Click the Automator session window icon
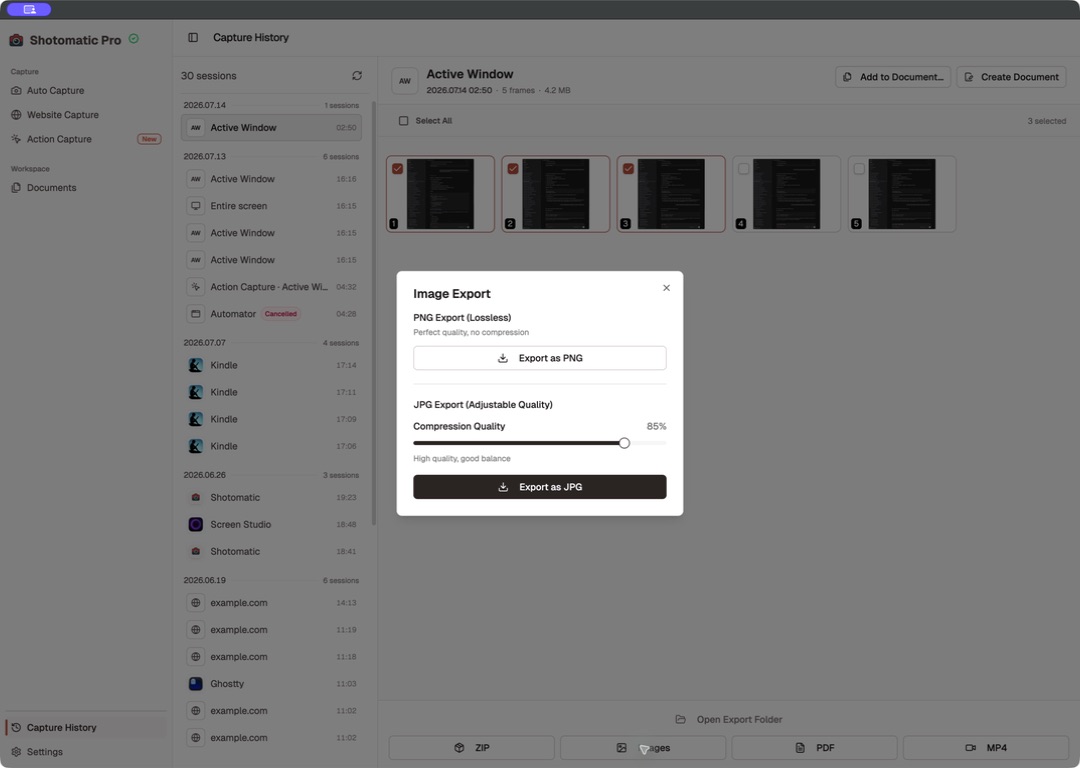Image resolution: width=1080 pixels, height=768 pixels. (x=196, y=314)
